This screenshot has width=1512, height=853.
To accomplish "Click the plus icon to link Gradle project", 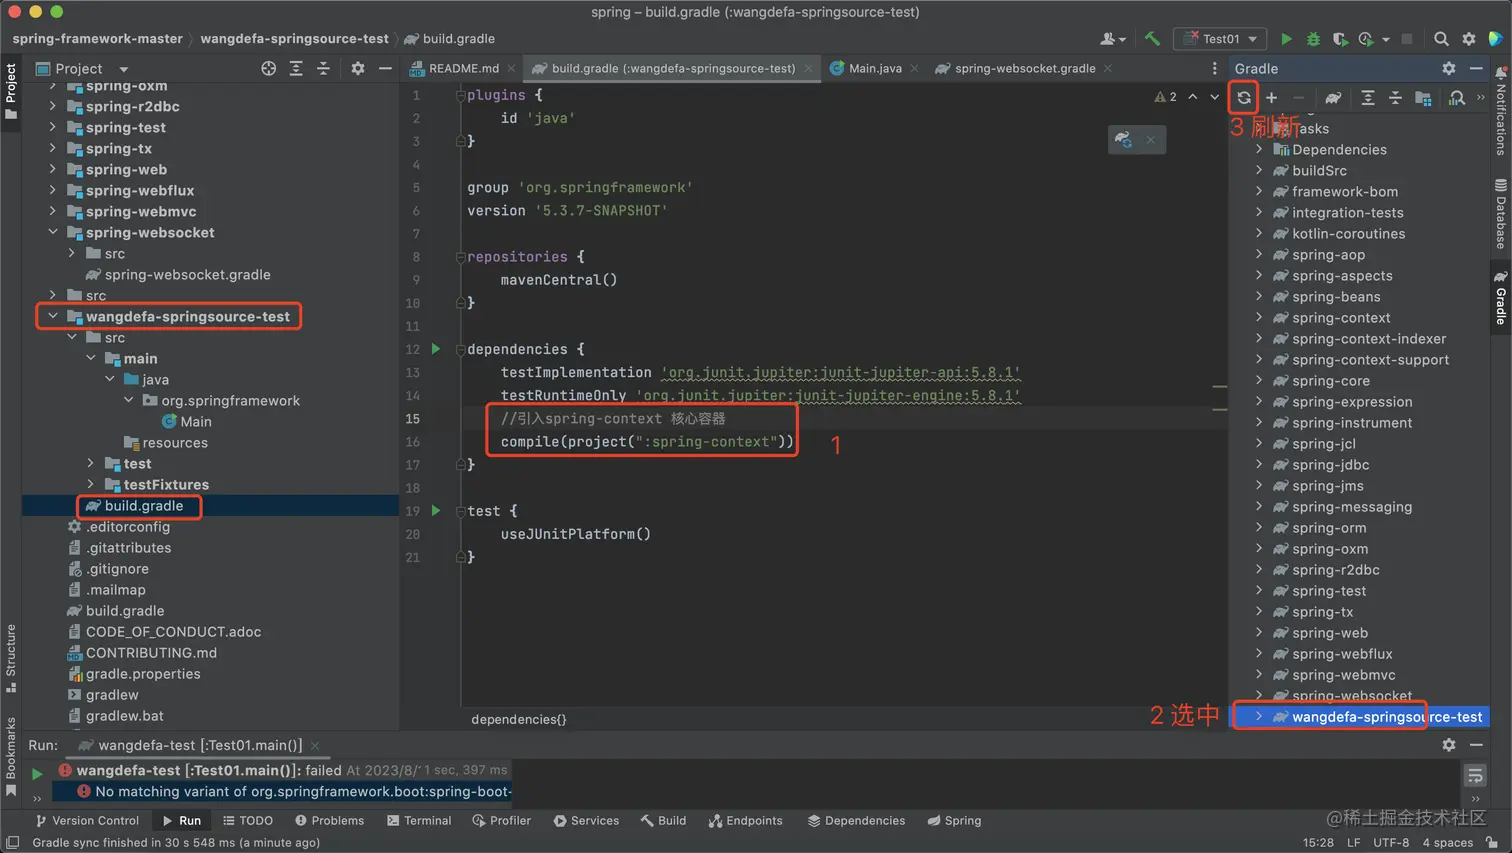I will 1271,97.
